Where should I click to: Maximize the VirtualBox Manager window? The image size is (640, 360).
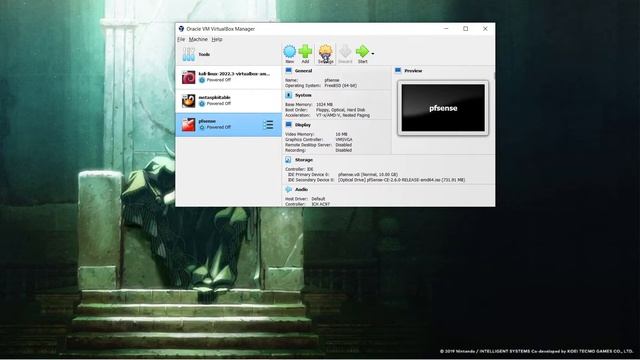click(x=465, y=29)
